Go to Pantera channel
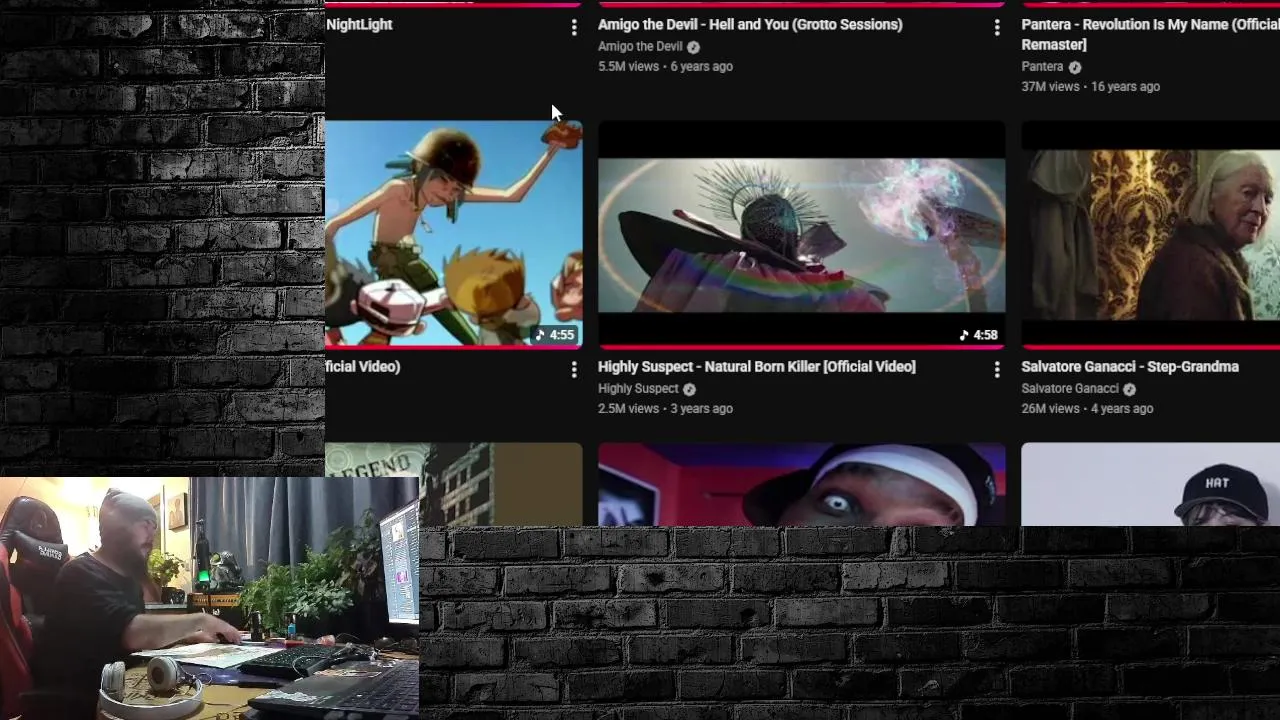Screen dimensions: 1280x720 (1042, 66)
